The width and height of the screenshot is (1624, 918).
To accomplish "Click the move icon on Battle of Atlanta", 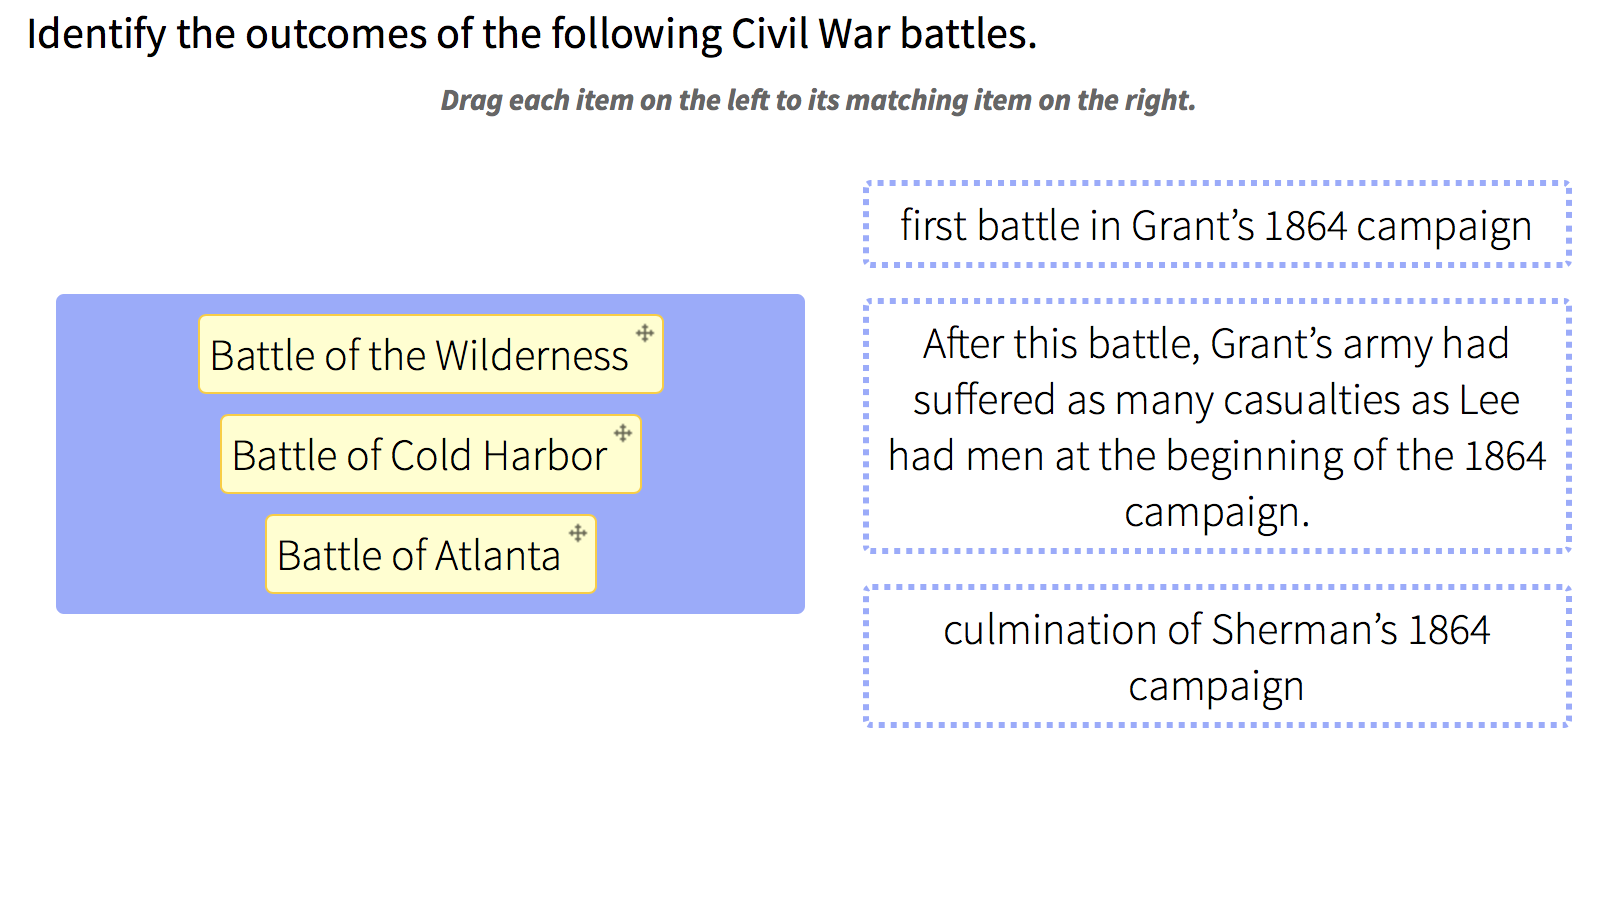I will 578,533.
